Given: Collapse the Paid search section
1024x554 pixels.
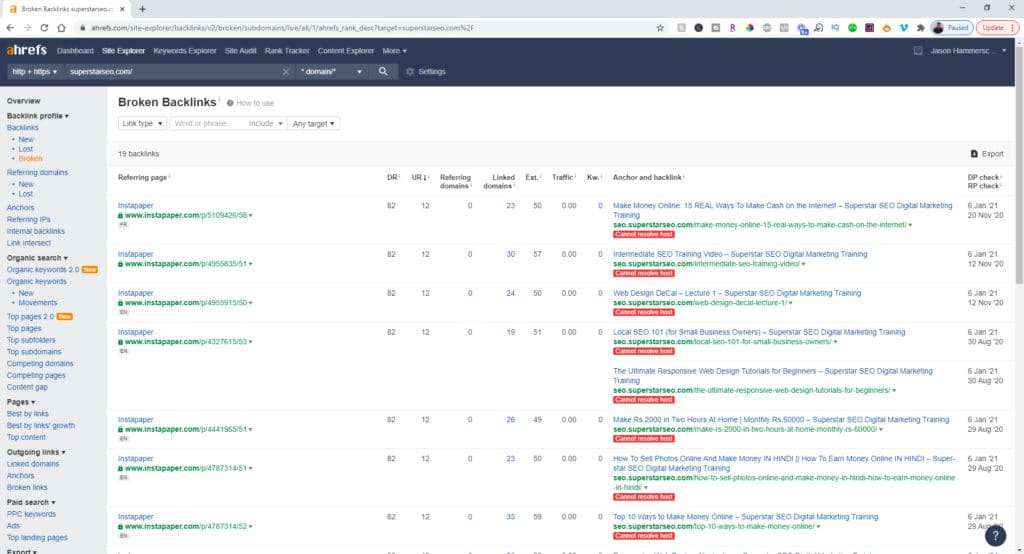Looking at the screenshot, I should click(31, 502).
